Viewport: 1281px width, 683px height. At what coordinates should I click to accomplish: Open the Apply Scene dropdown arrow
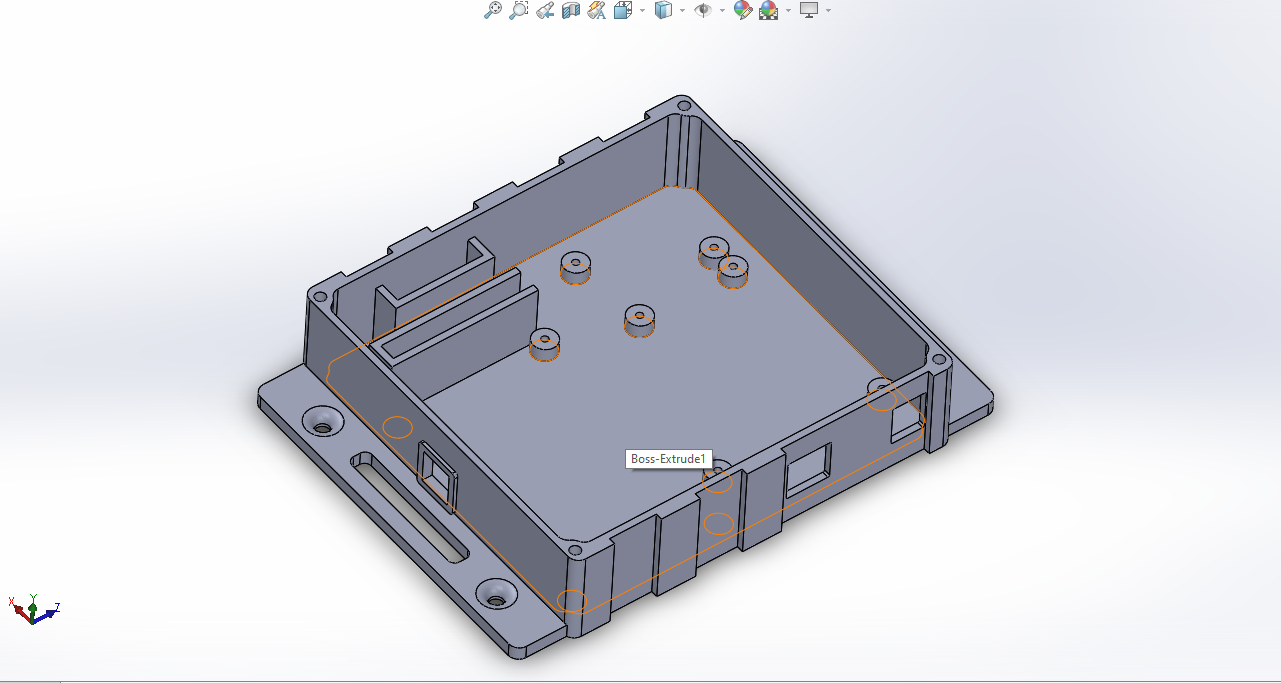pos(788,10)
